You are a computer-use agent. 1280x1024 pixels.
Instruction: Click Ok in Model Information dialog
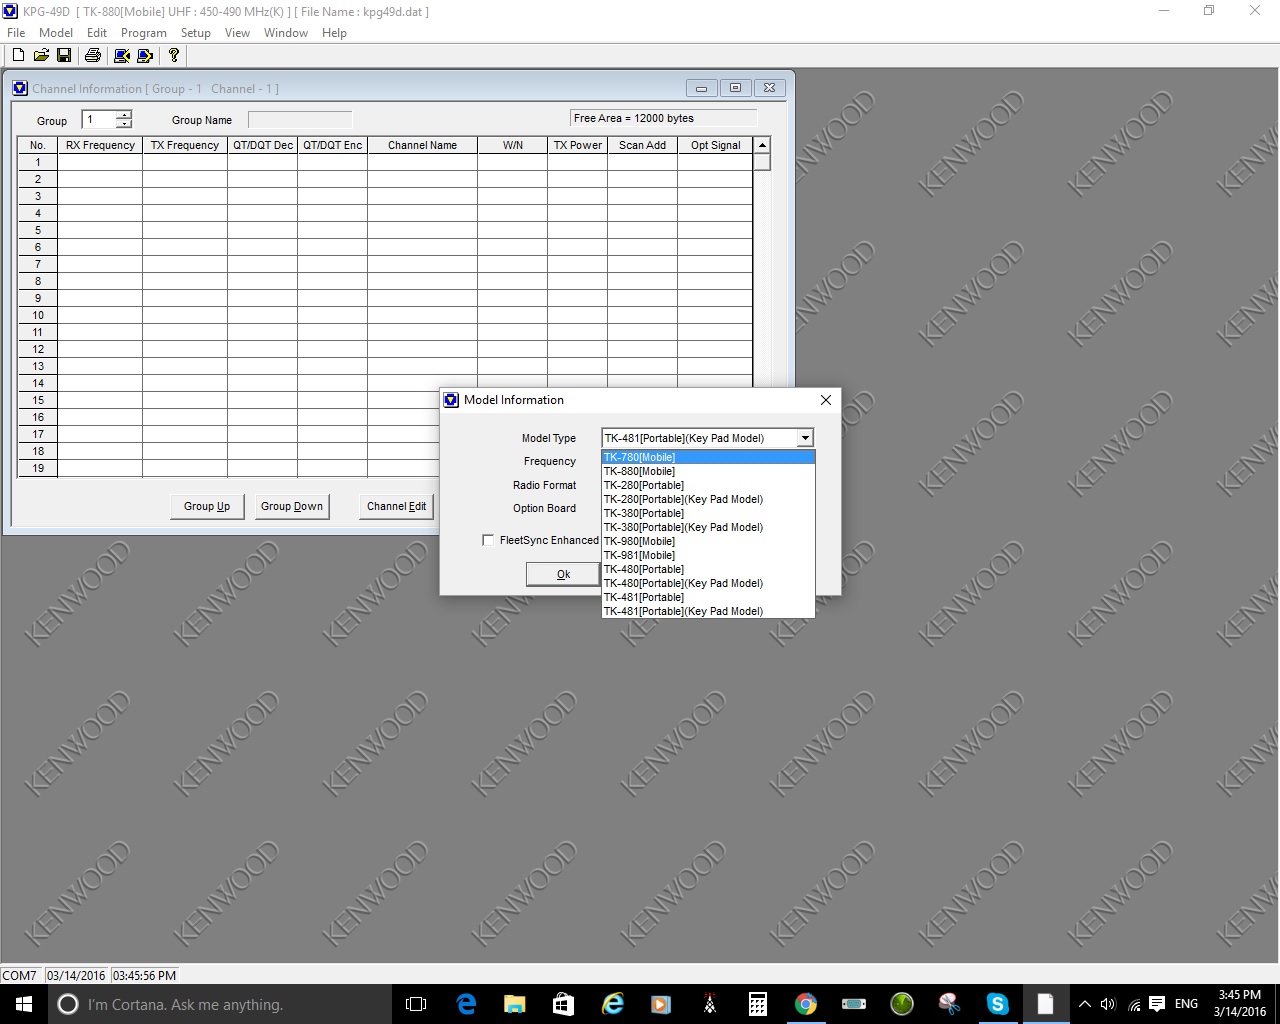coord(563,574)
